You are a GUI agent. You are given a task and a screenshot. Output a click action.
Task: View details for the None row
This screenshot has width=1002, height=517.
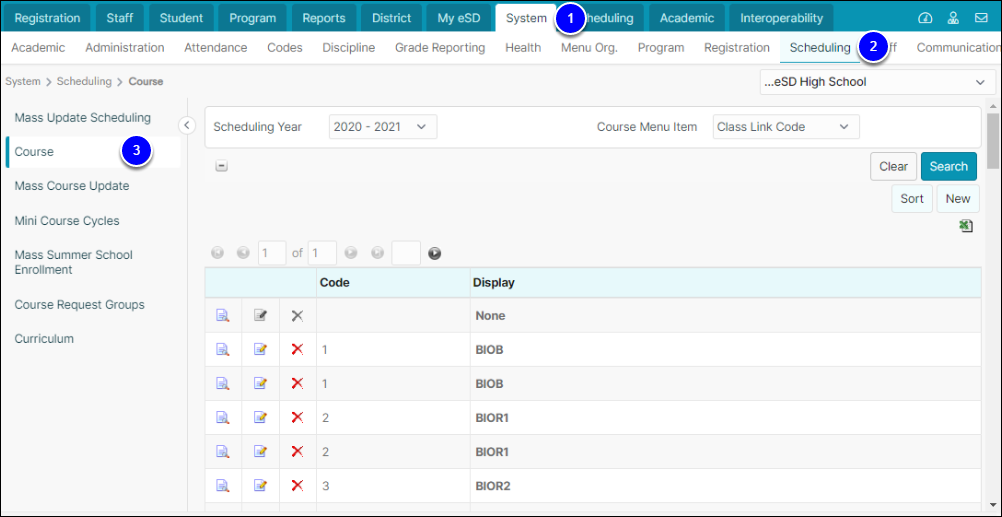coord(222,316)
